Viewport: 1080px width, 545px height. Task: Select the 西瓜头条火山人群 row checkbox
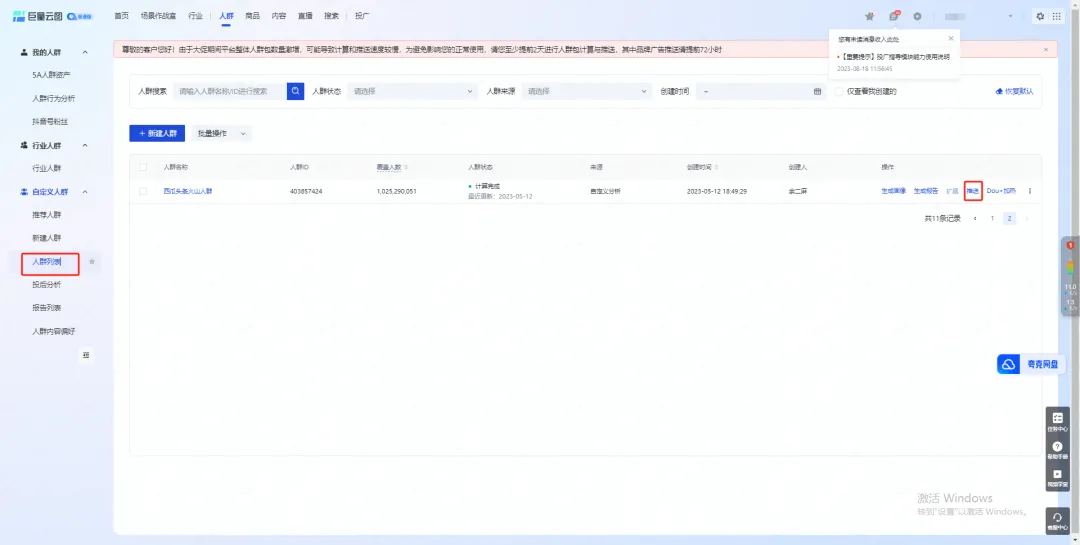click(143, 191)
